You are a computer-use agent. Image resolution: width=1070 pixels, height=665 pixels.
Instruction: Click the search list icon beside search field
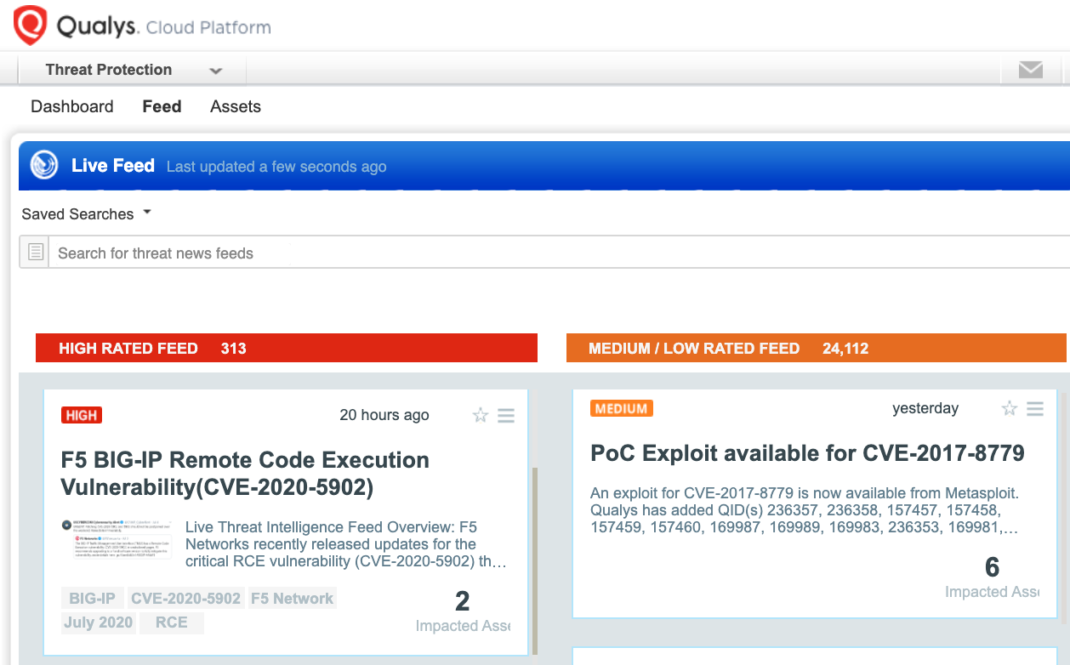tap(35, 252)
